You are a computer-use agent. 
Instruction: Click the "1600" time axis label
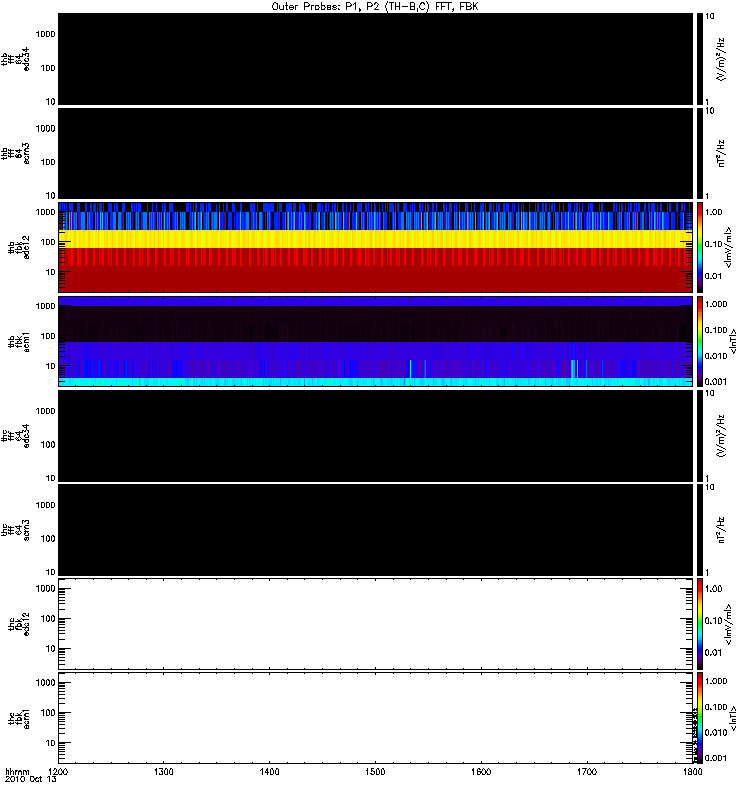[x=481, y=772]
